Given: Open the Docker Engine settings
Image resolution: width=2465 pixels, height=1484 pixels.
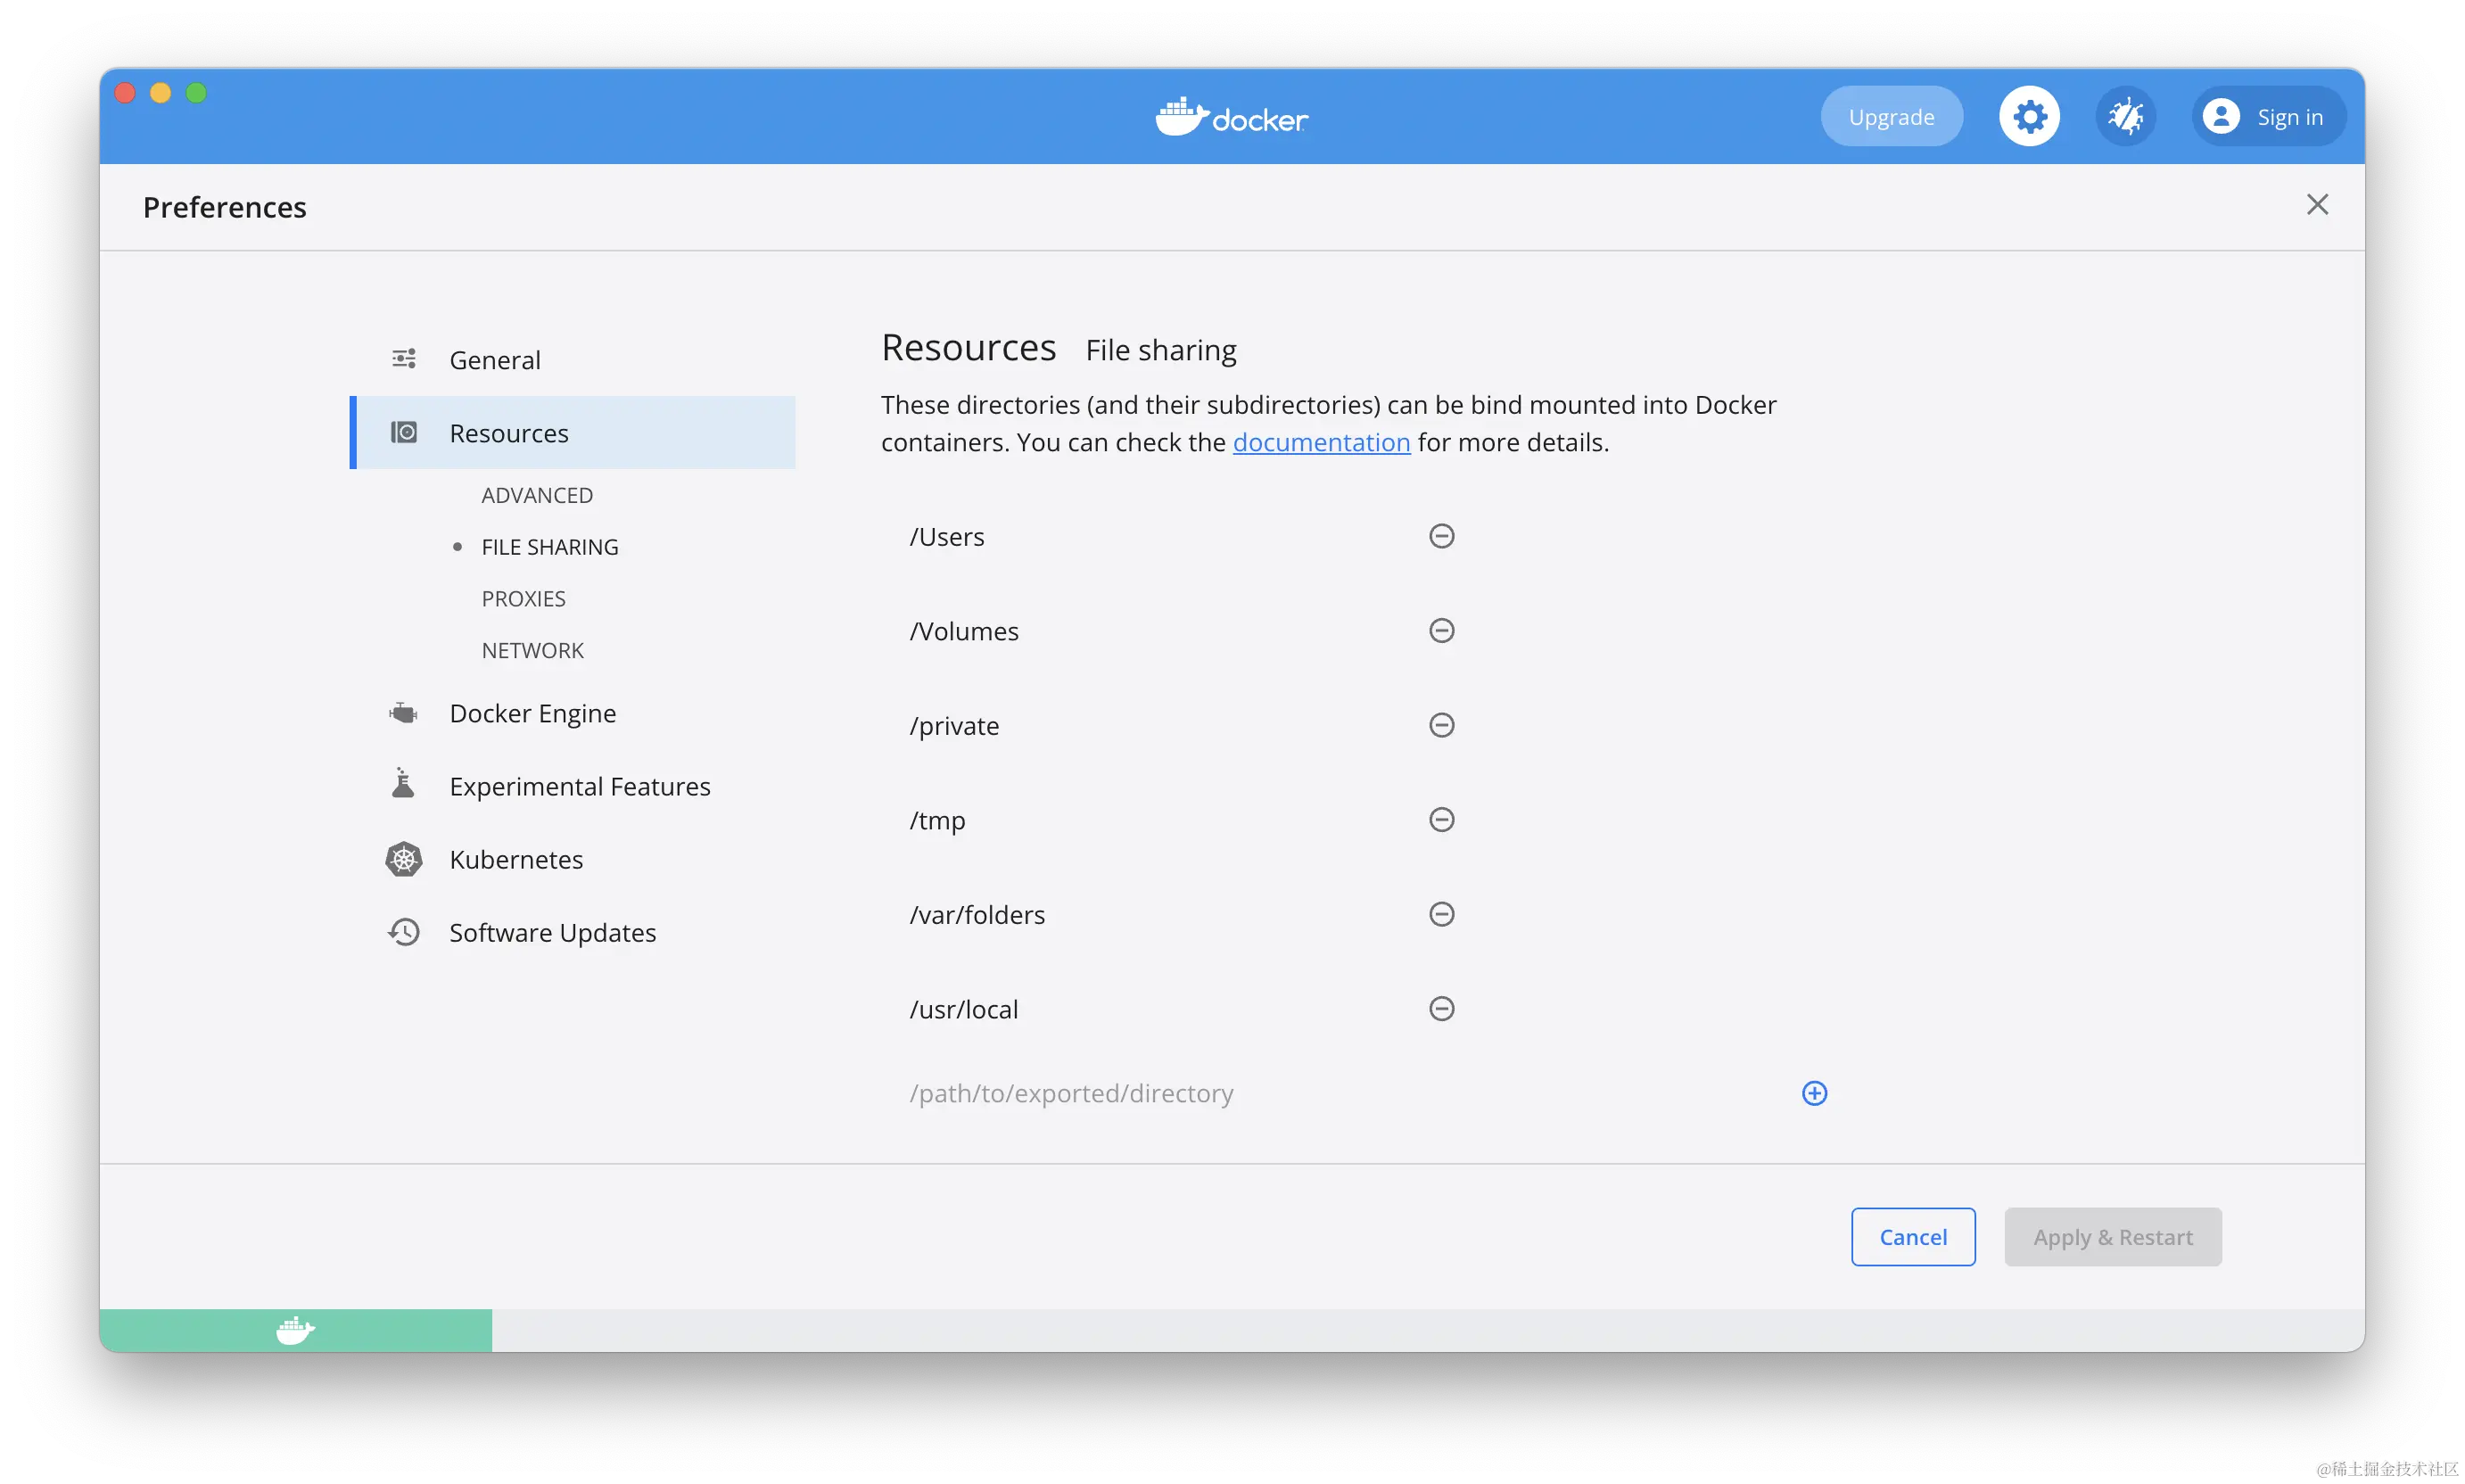Looking at the screenshot, I should [532, 714].
